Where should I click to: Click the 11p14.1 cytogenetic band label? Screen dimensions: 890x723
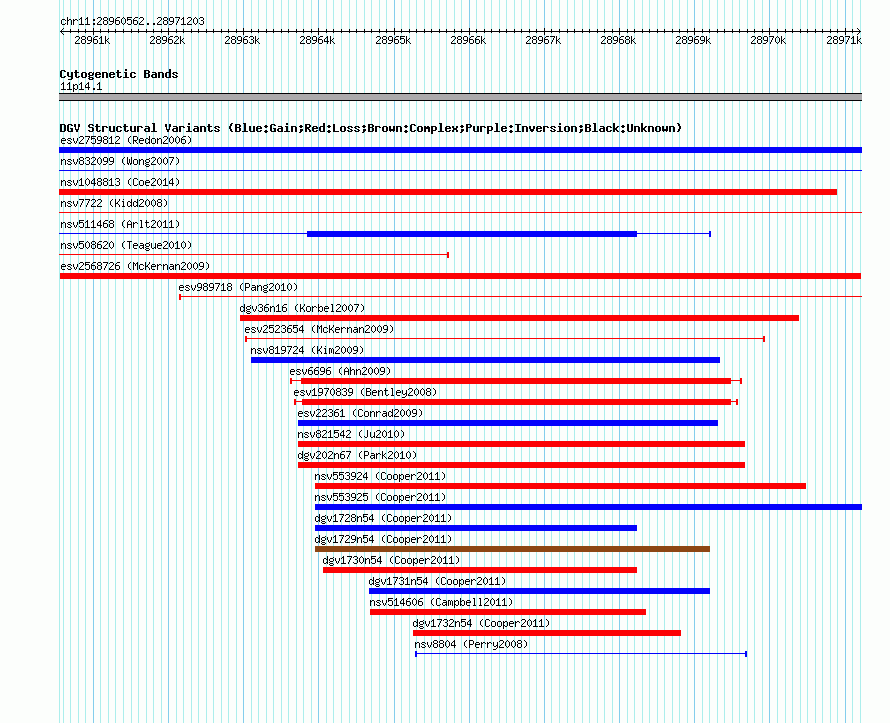(81, 86)
